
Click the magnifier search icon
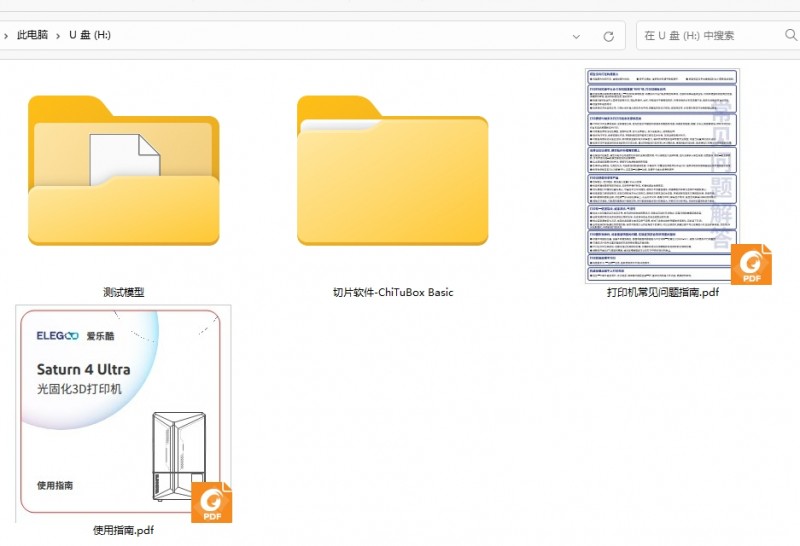click(x=791, y=35)
